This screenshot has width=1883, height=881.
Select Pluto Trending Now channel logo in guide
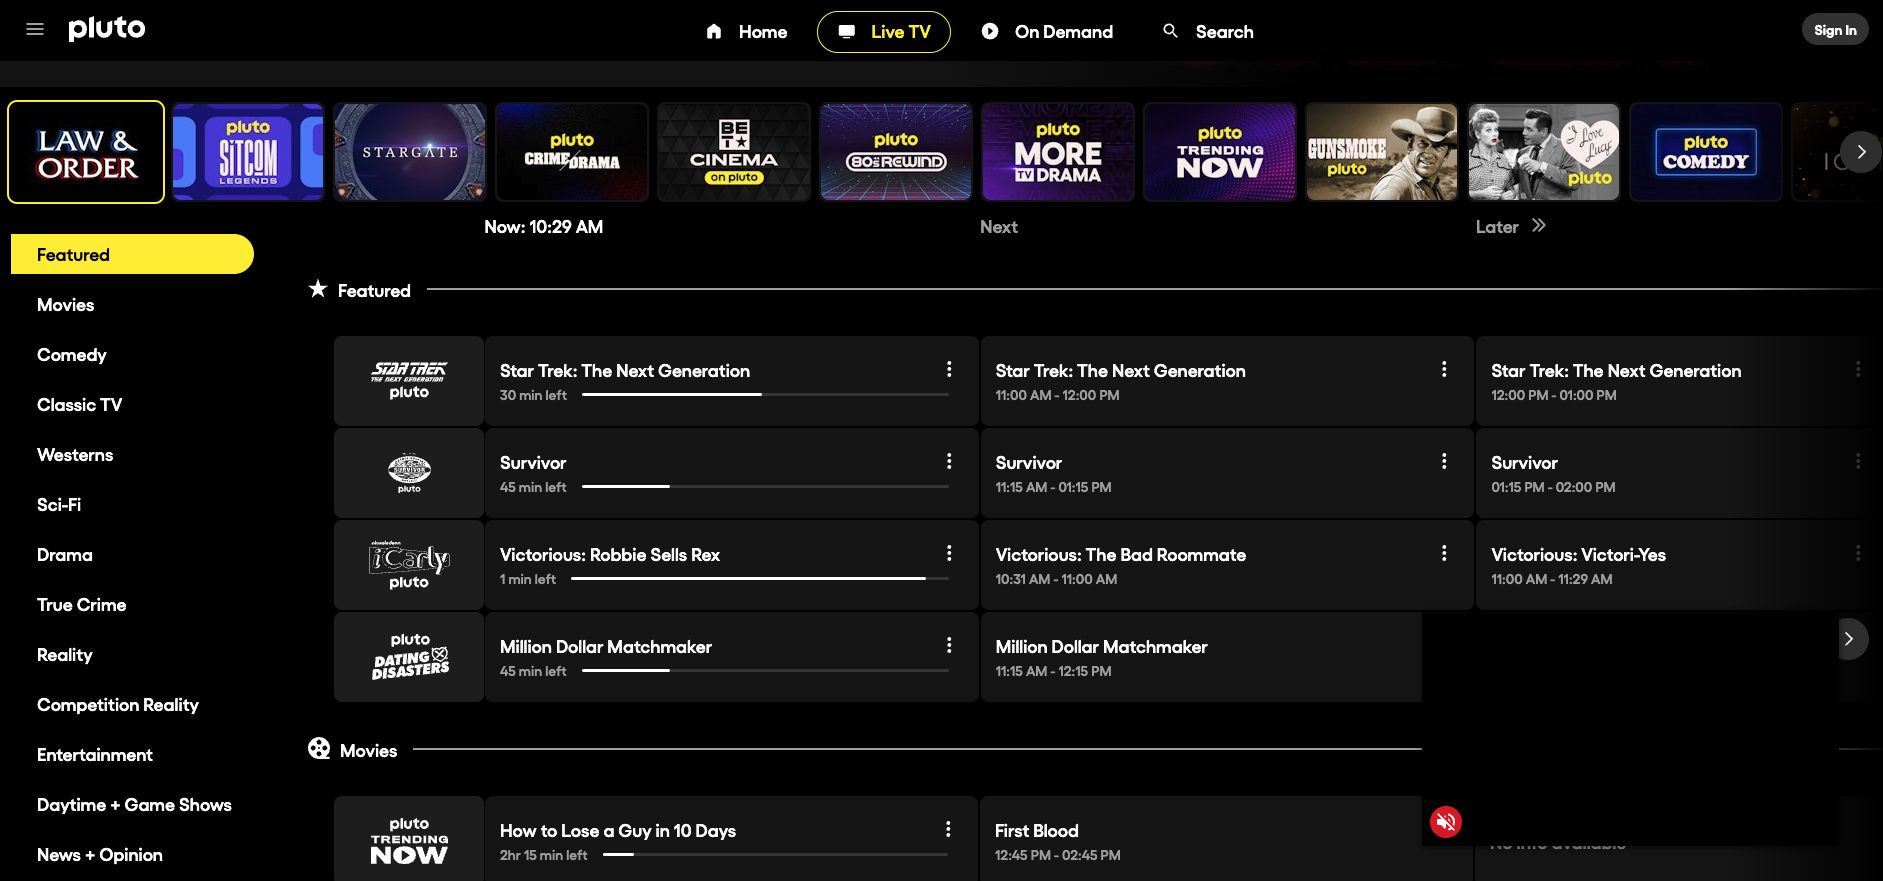pyautogui.click(x=409, y=840)
